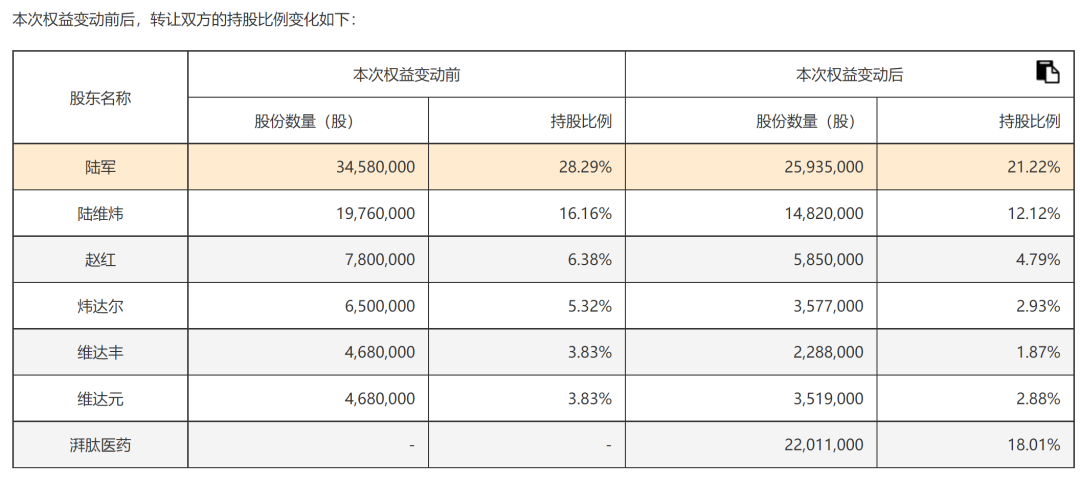Click the 19,760,000 shares cell
Screen dimensions: 1080x482
coord(308,213)
